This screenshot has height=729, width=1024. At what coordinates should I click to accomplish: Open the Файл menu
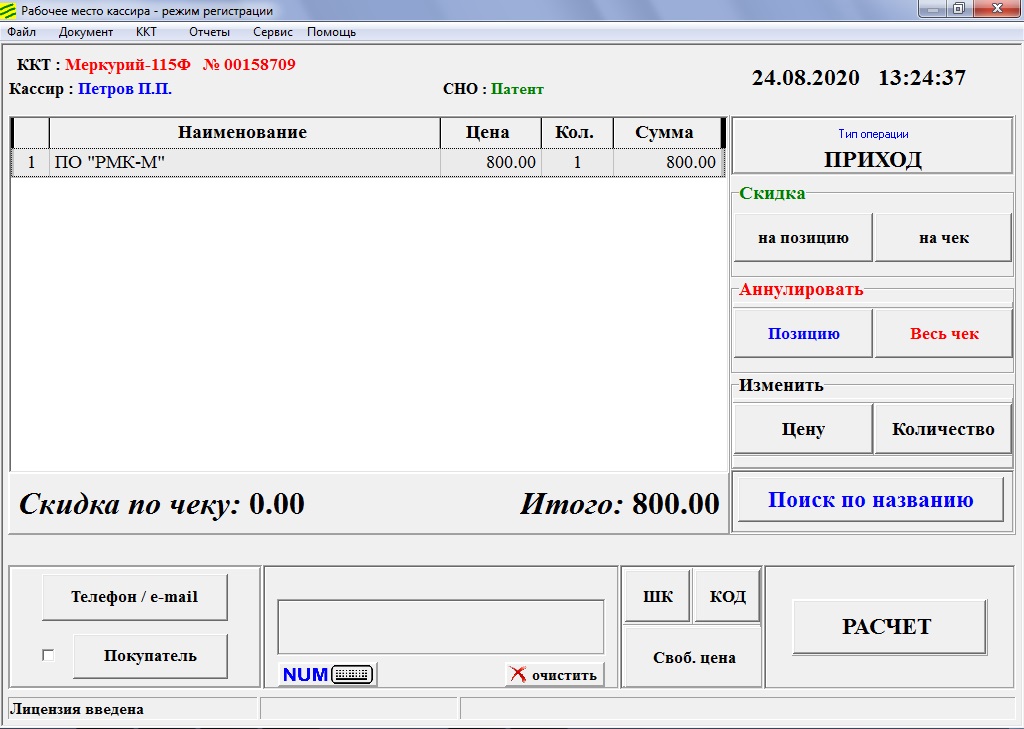[21, 32]
